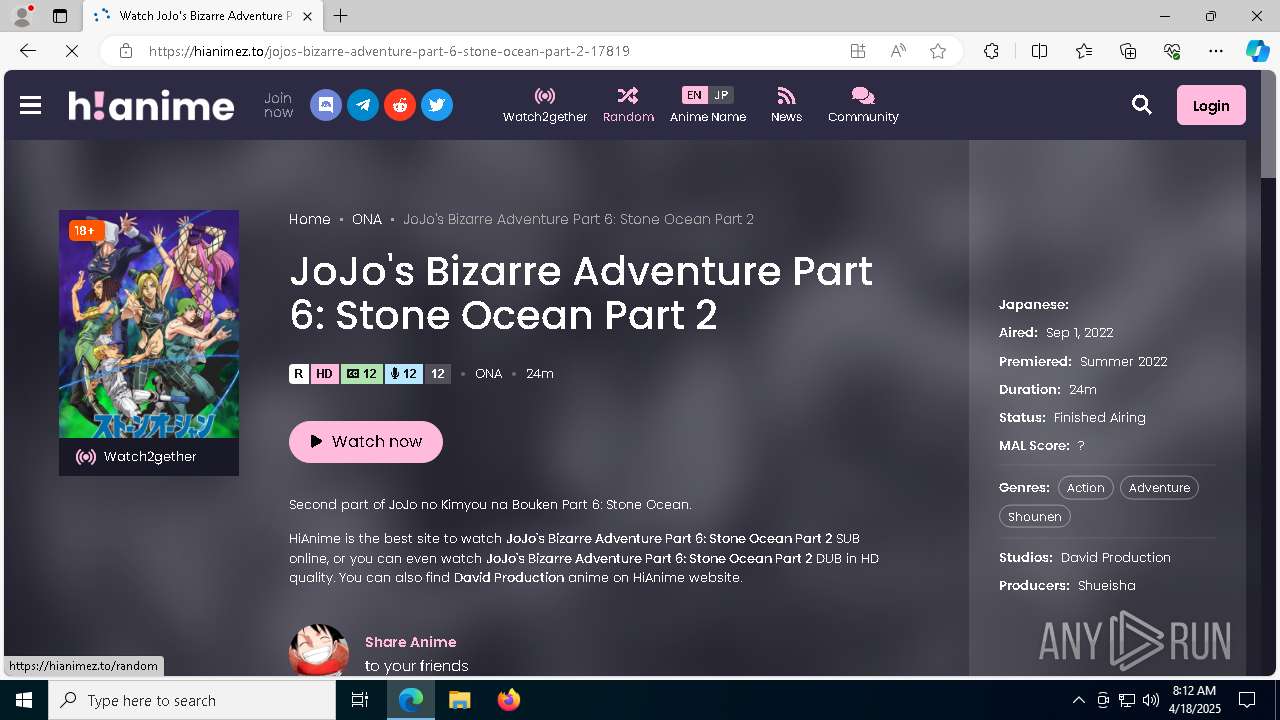1280x720 pixels.
Task: Open the ONA breadcrumb link
Action: pyautogui.click(x=367, y=219)
